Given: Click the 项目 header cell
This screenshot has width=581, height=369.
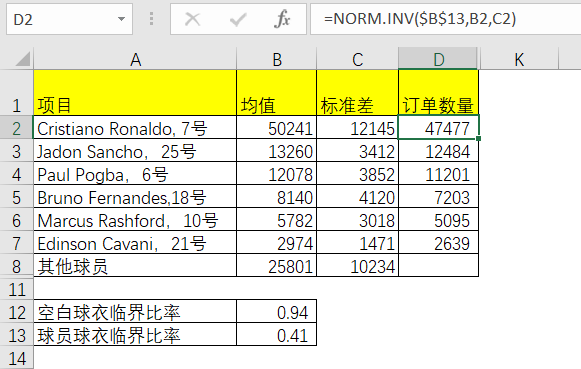Looking at the screenshot, I should coord(135,93).
